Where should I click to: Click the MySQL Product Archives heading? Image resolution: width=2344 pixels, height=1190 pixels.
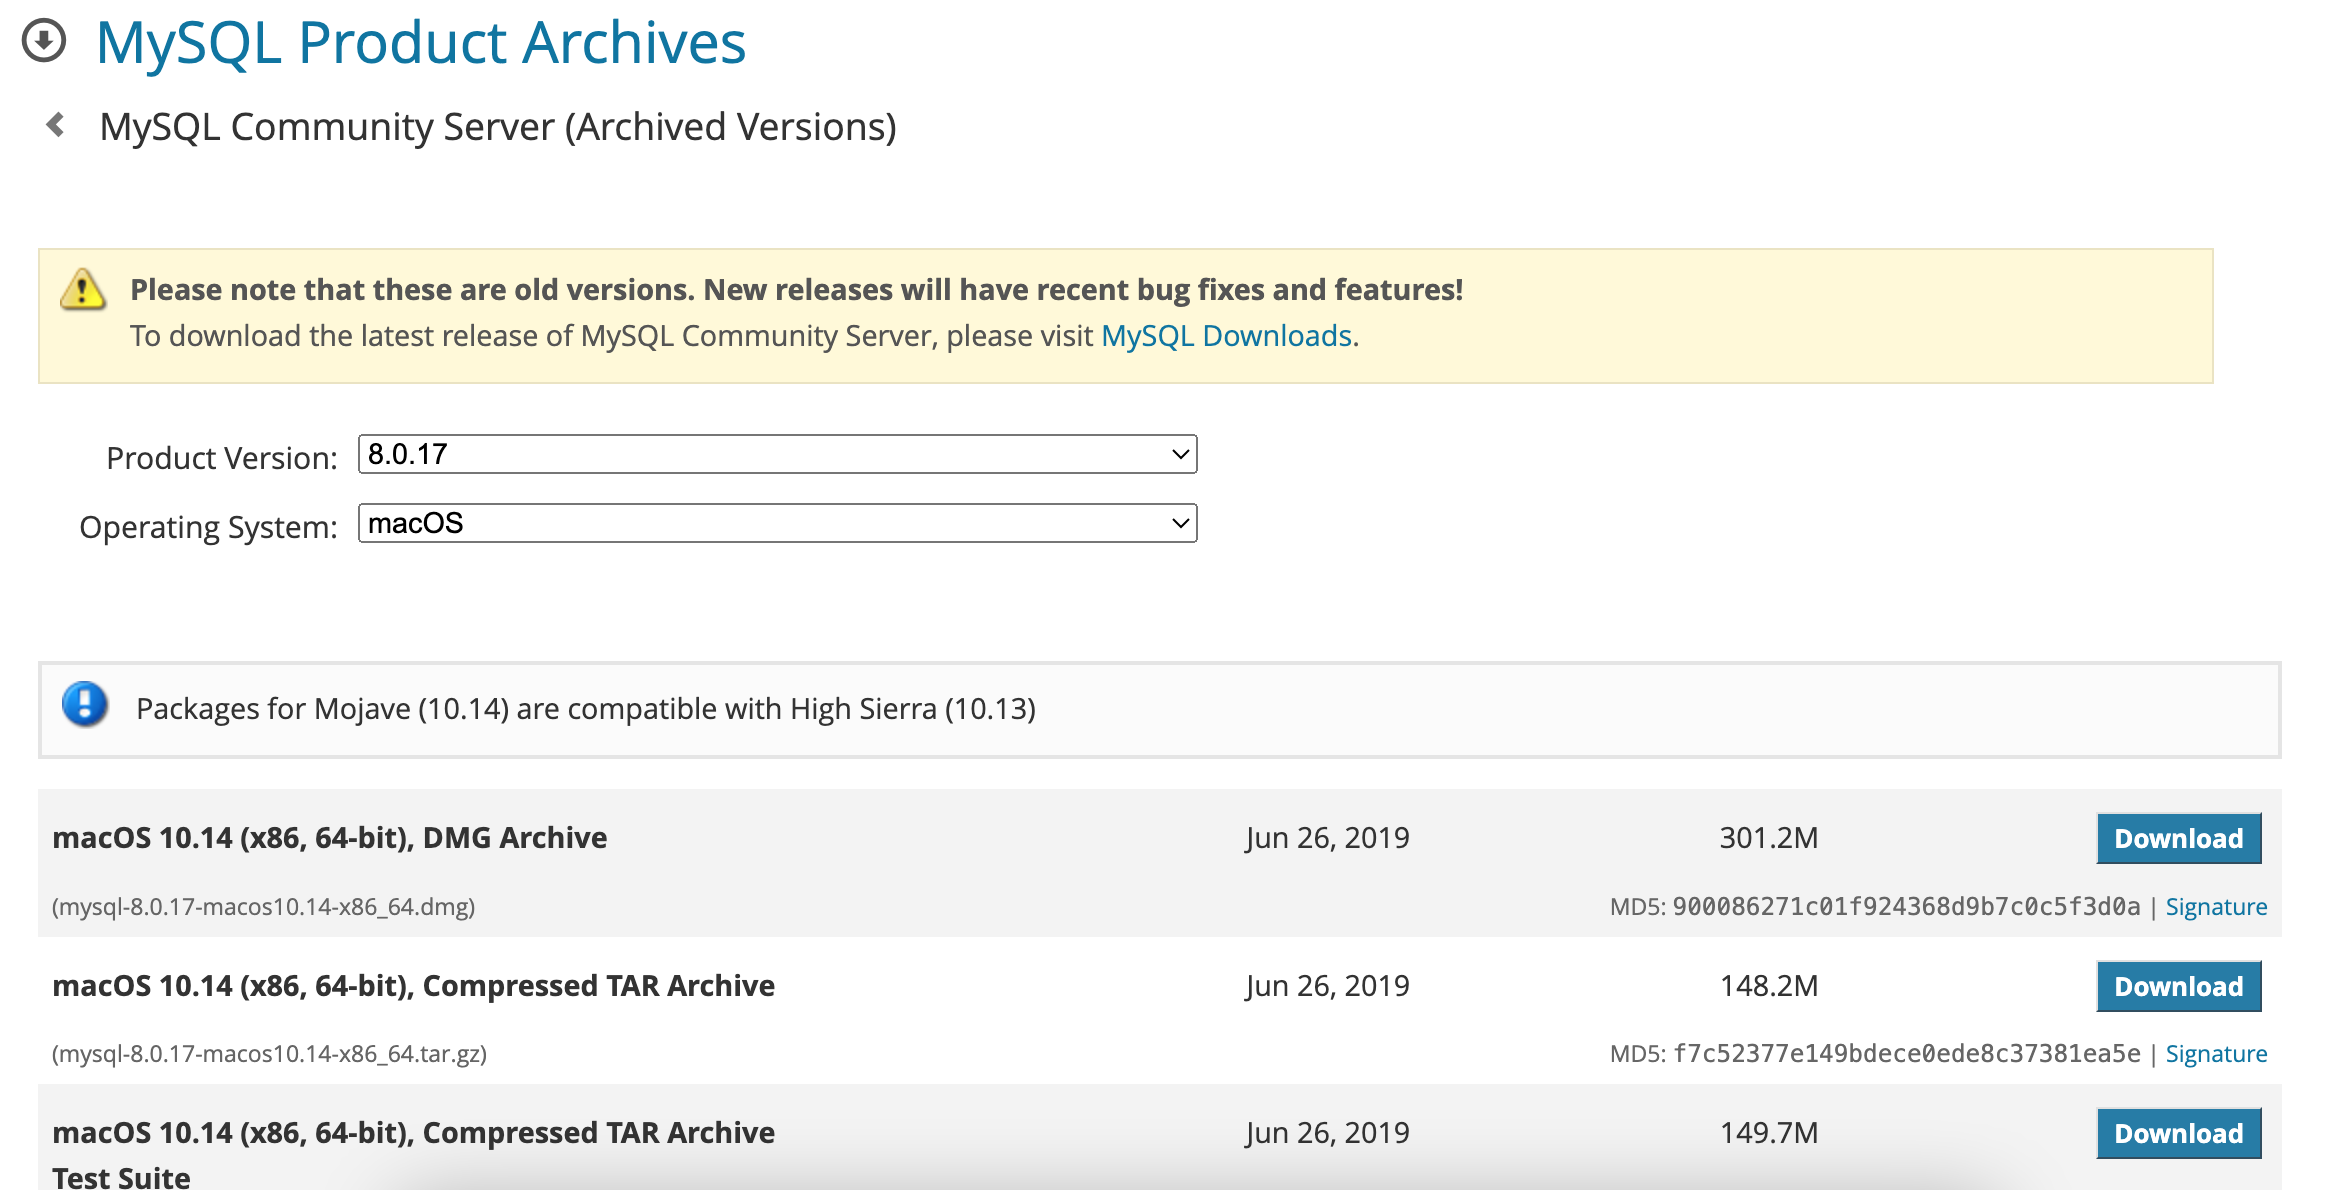[x=421, y=42]
